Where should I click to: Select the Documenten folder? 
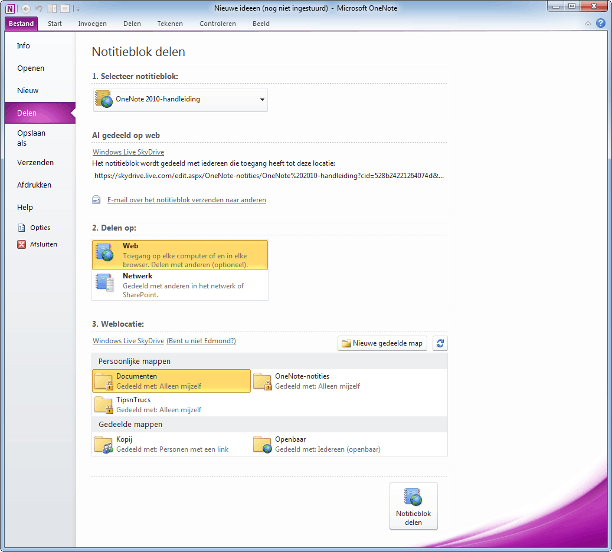coord(171,381)
